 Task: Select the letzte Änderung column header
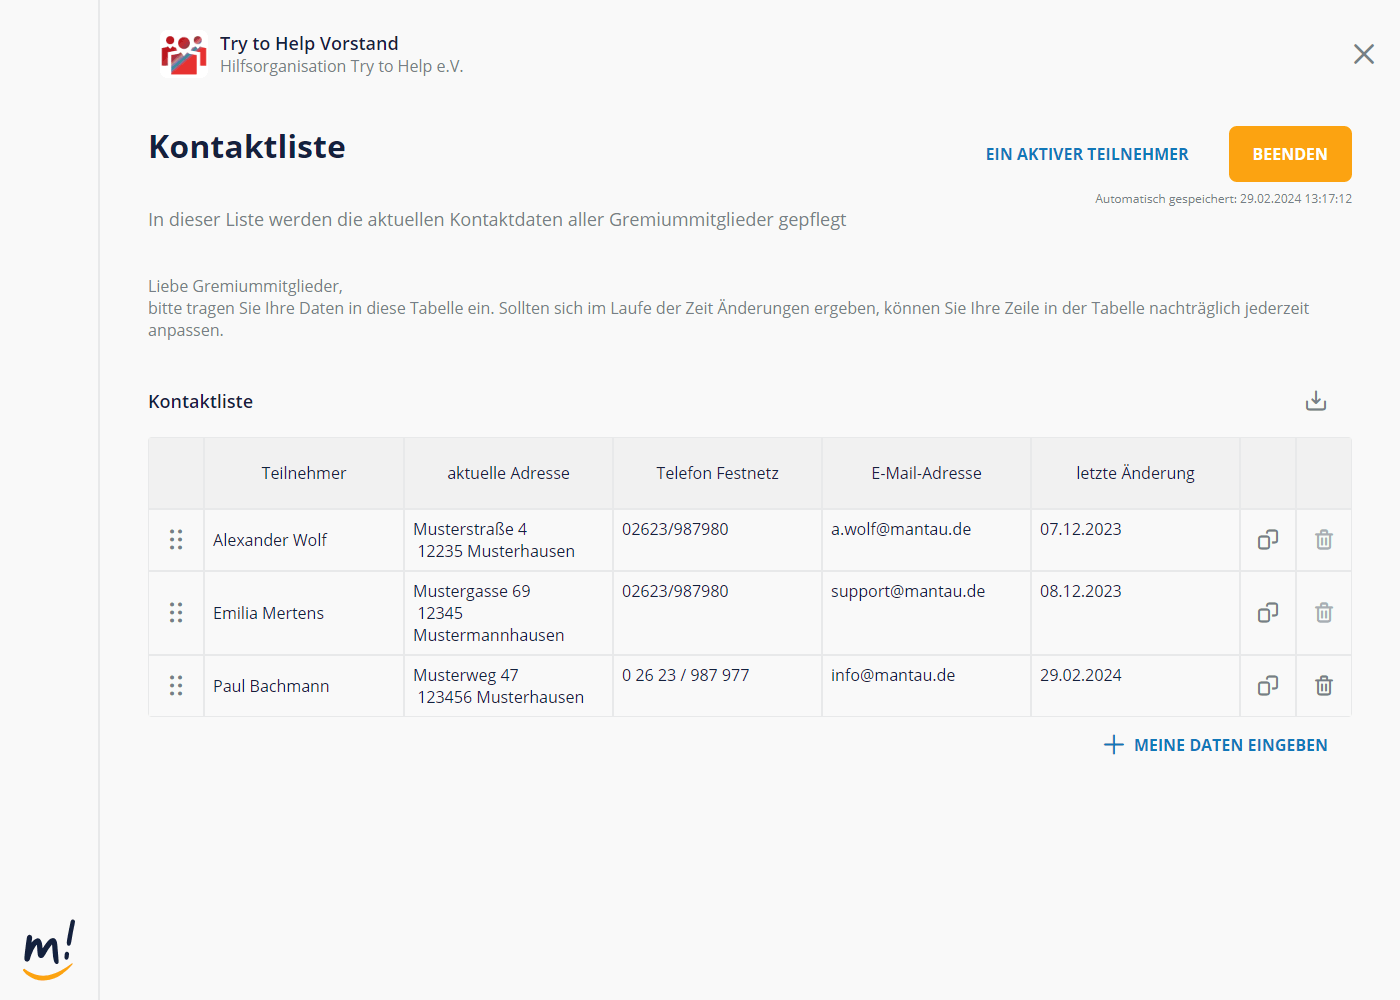click(1135, 473)
